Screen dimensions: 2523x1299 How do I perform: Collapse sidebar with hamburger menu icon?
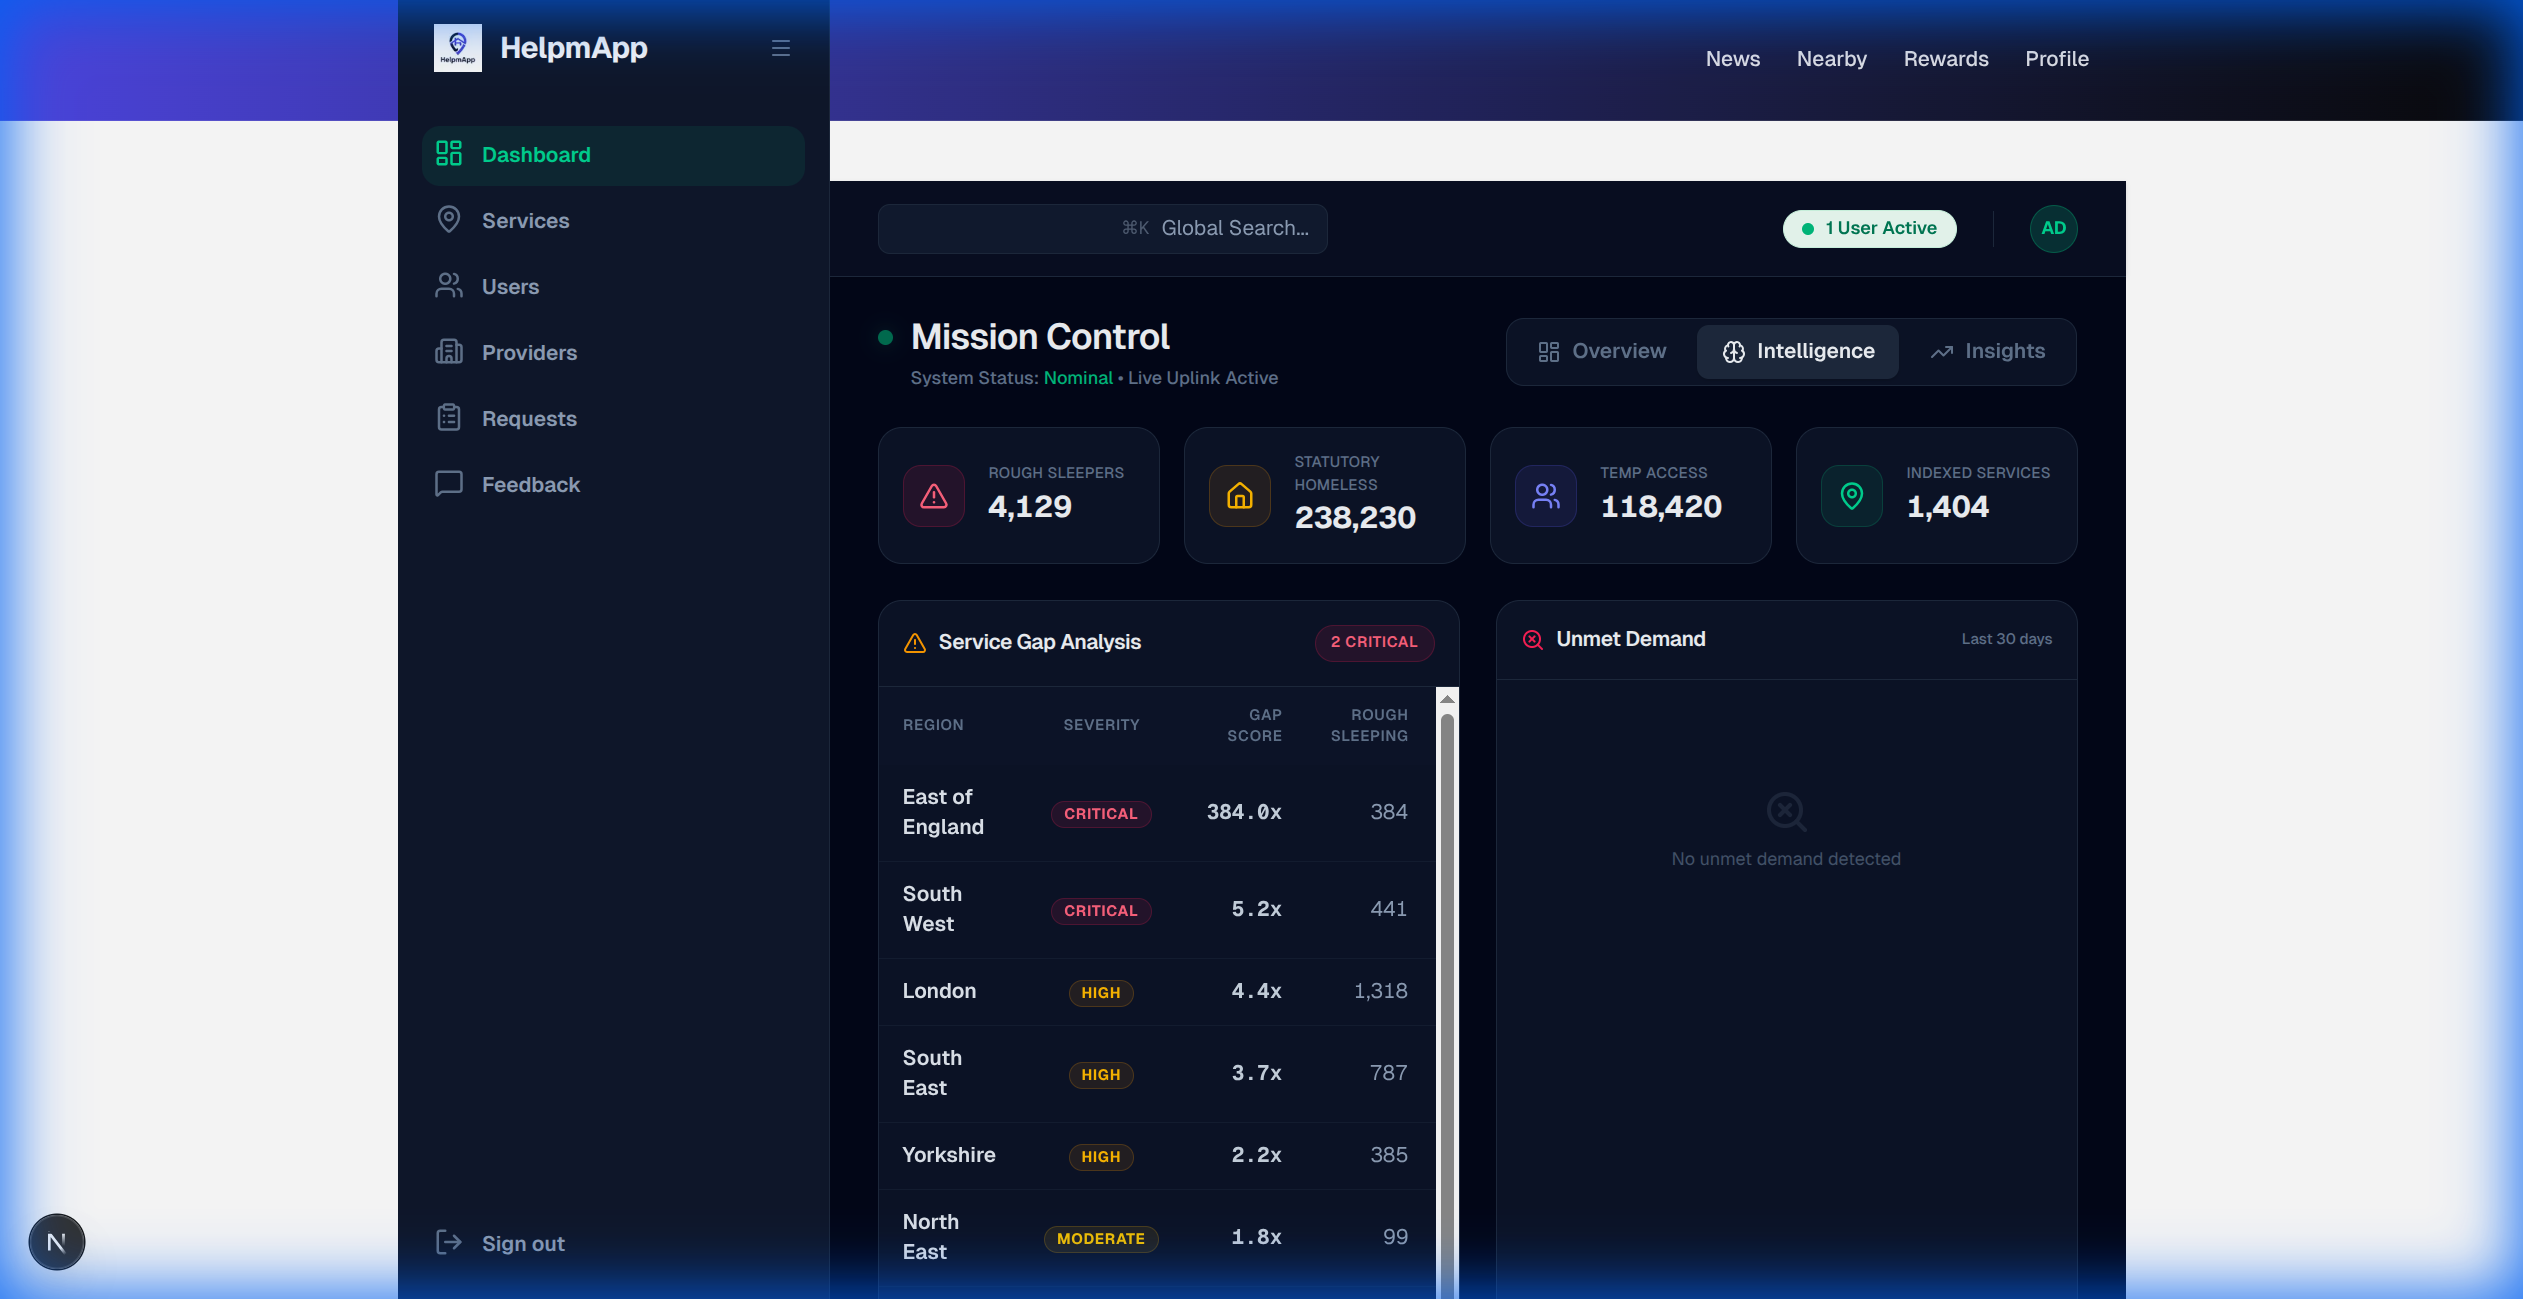[x=781, y=48]
